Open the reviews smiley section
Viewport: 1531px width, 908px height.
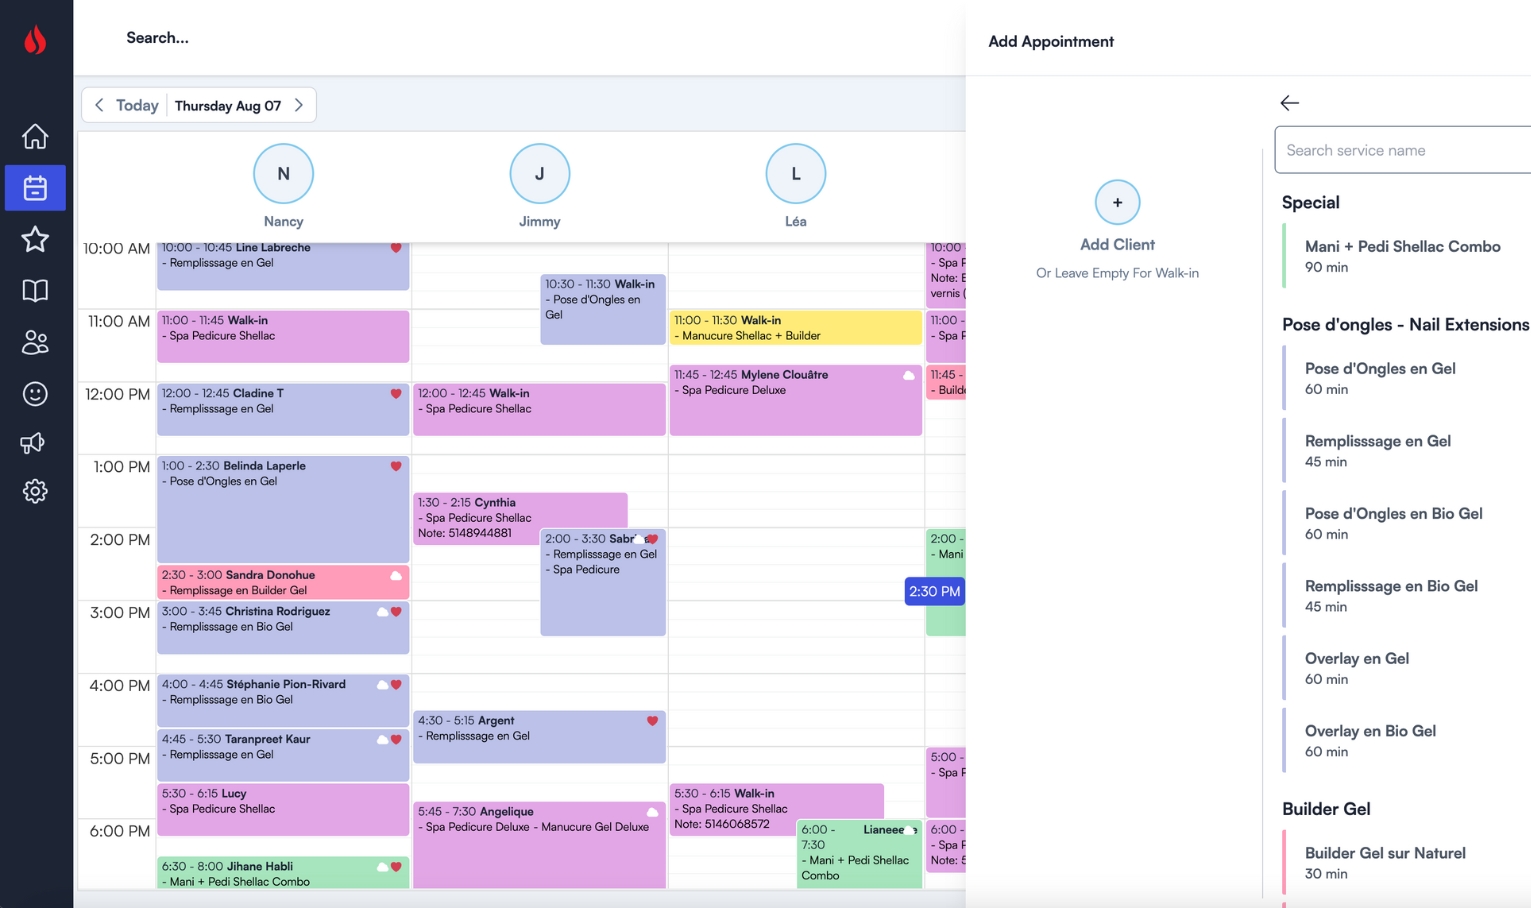[35, 394]
